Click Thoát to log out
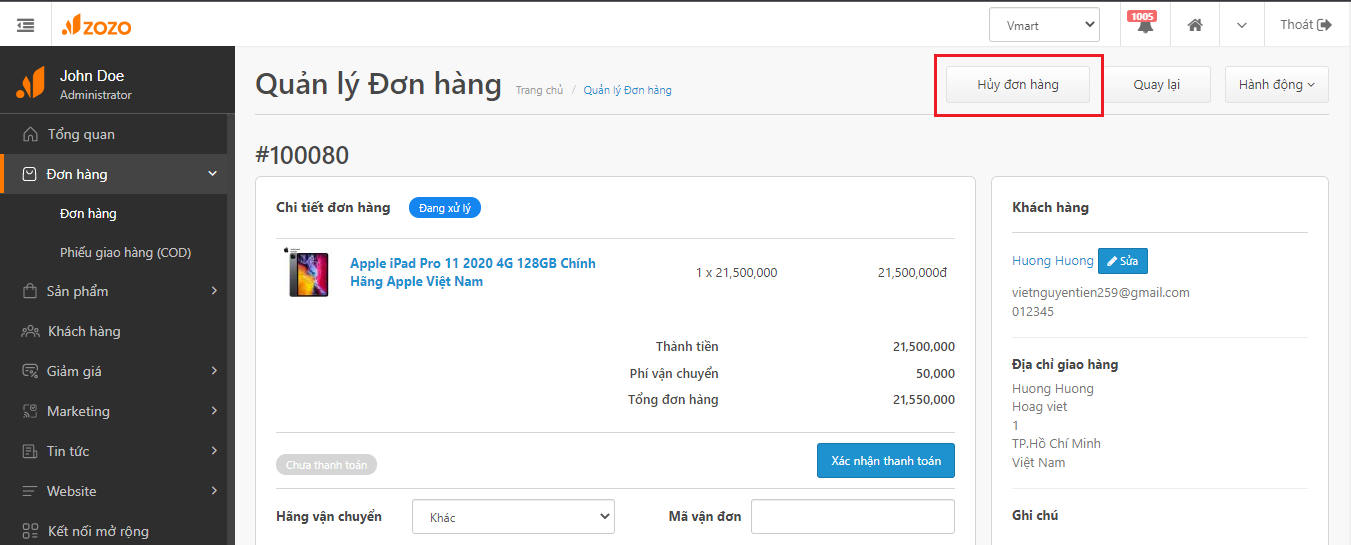Viewport: 1351px width, 545px height. point(1306,25)
